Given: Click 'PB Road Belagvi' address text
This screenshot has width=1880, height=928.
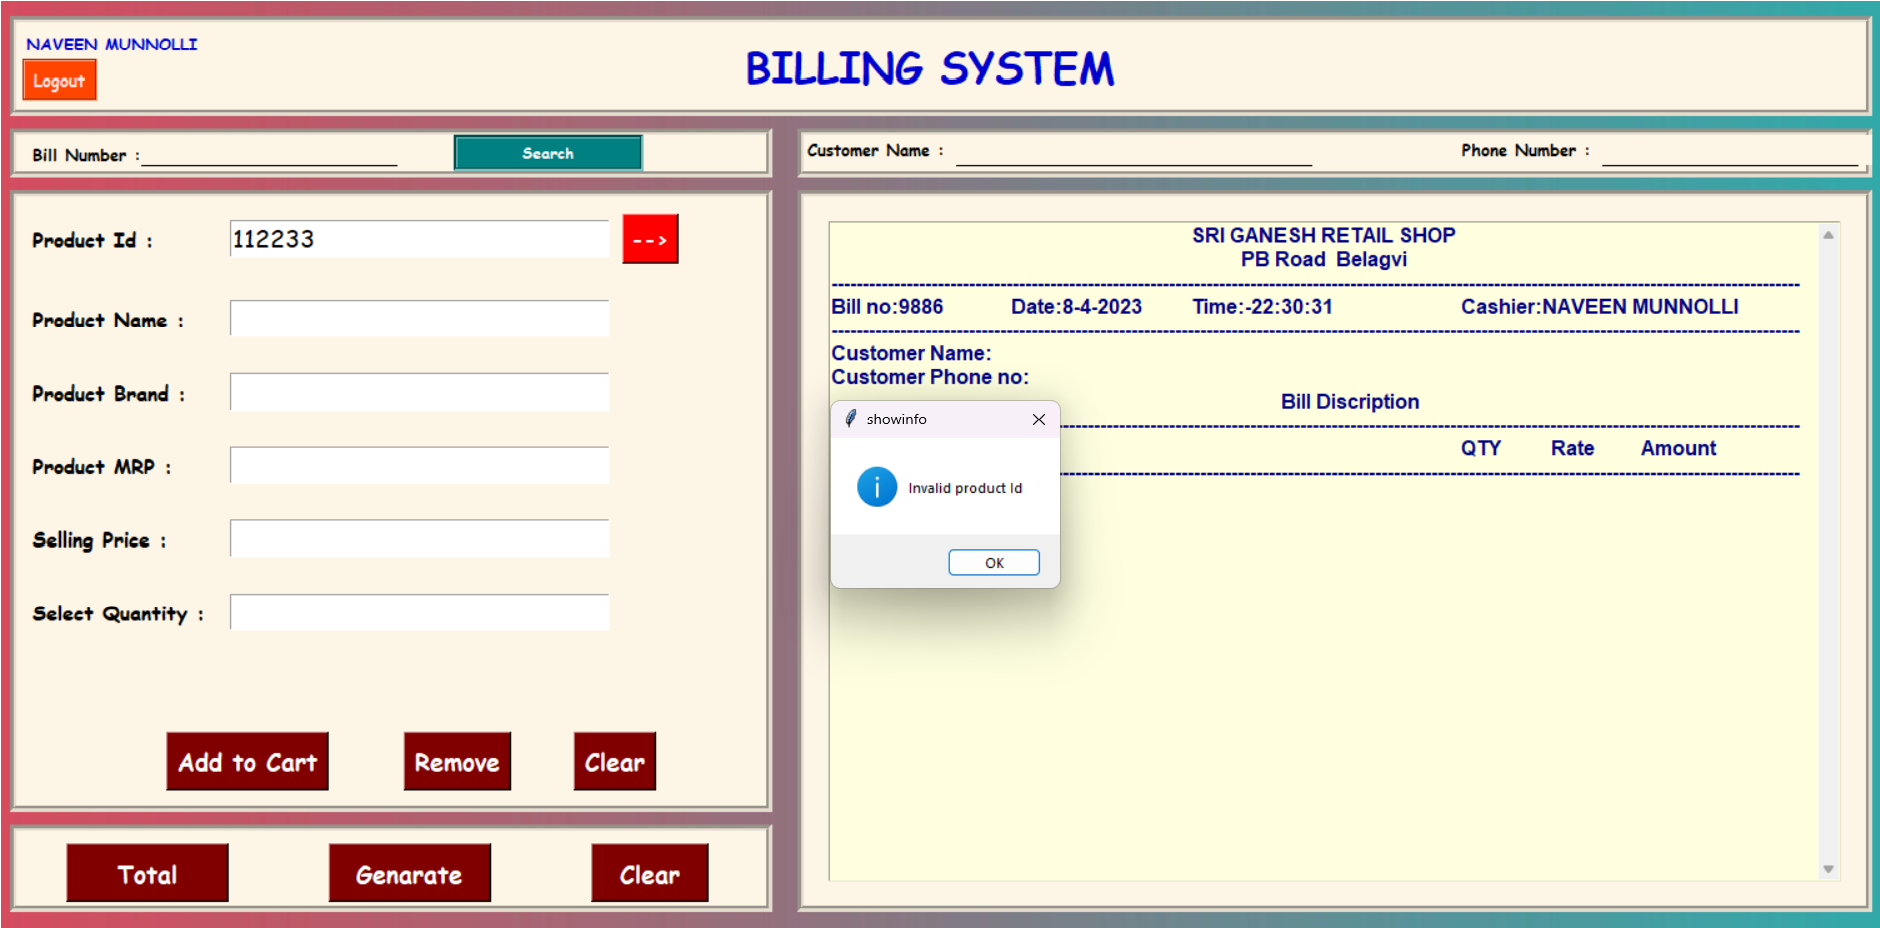Looking at the screenshot, I should 1323,259.
